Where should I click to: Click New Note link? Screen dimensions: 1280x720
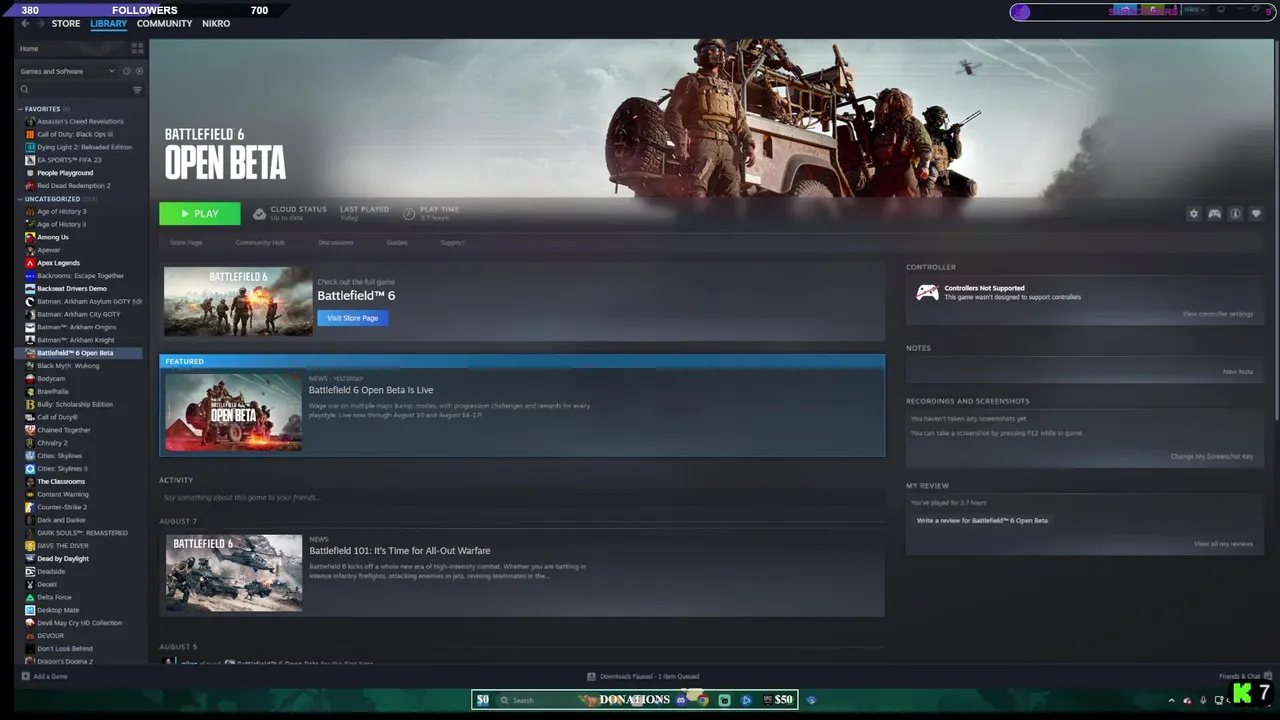pyautogui.click(x=1237, y=371)
